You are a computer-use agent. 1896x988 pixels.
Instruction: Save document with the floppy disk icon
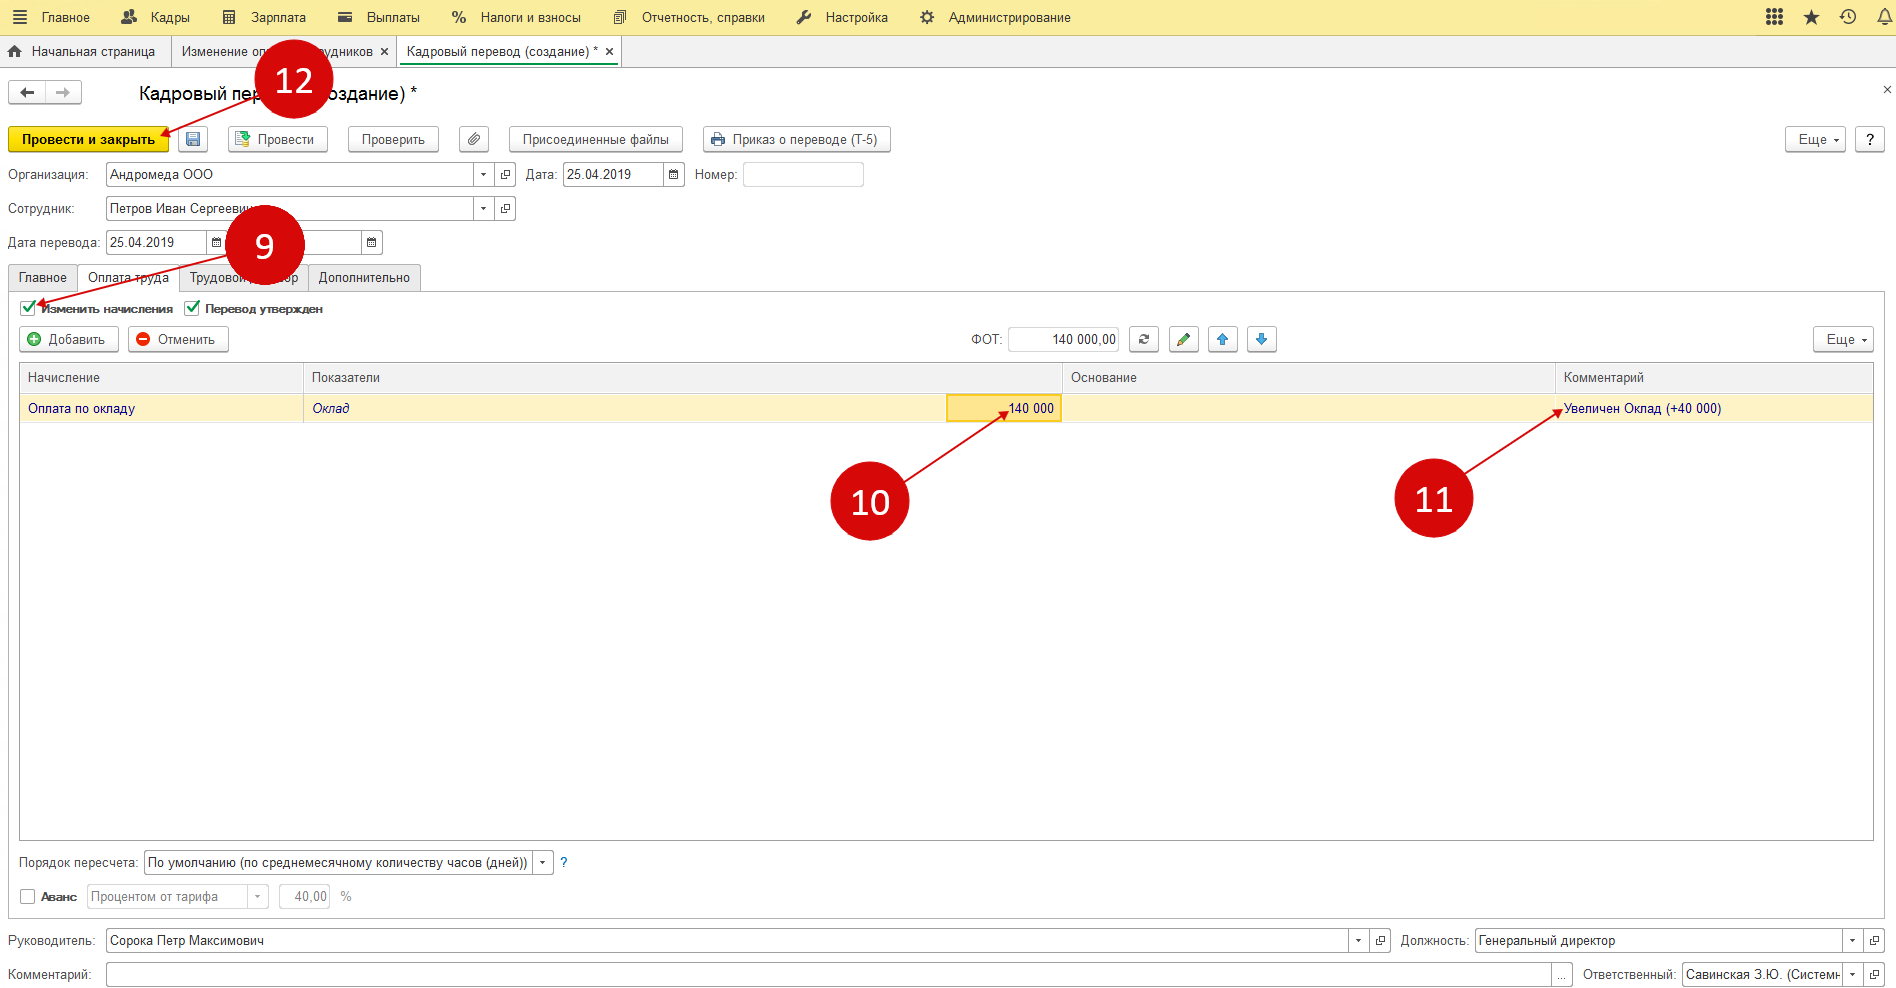[x=193, y=139]
